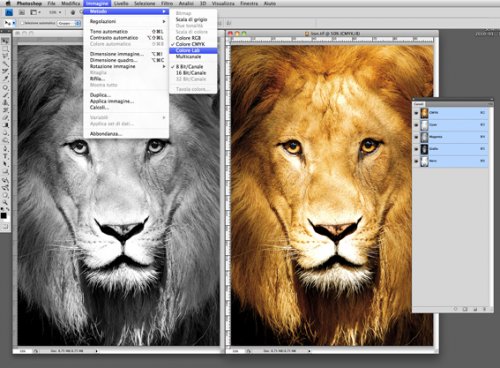The image size is (500, 368).
Task: Click the create new channel icon
Action: pyautogui.click(x=475, y=309)
